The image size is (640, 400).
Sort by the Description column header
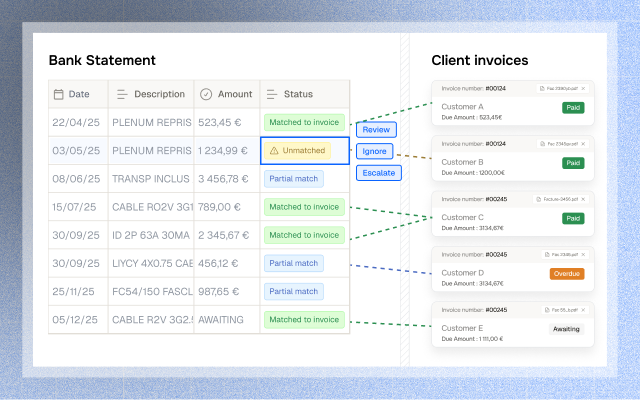pos(151,94)
